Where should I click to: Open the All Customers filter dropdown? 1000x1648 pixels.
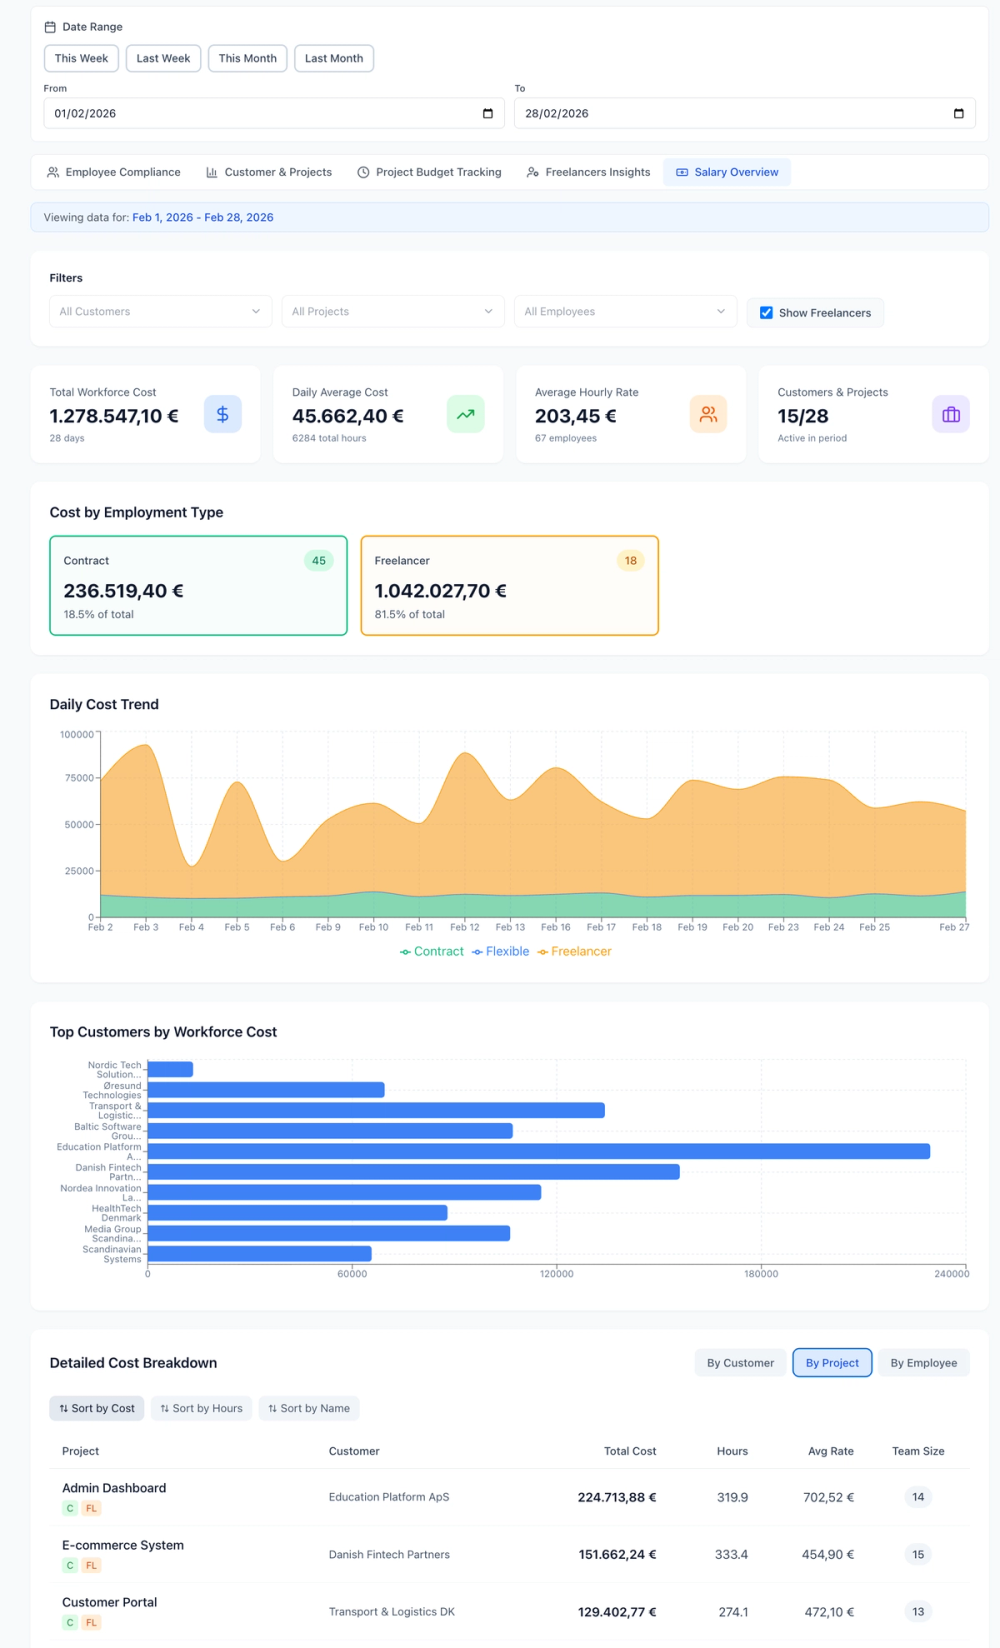point(160,311)
